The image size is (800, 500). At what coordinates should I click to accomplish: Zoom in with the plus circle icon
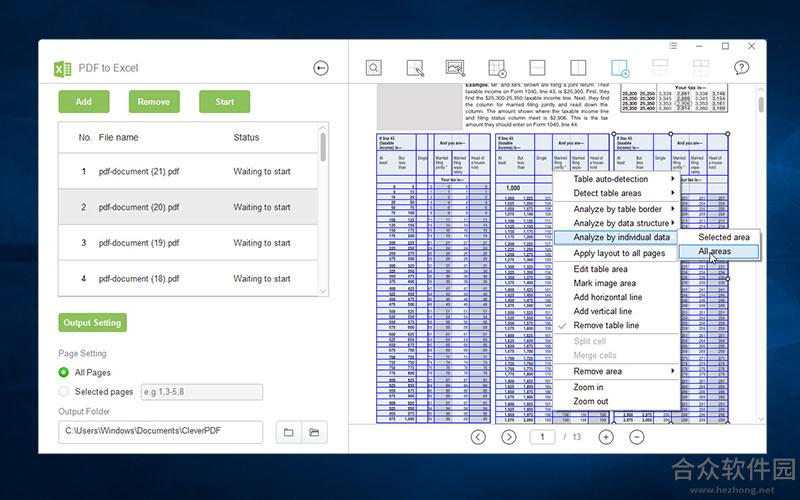coord(606,437)
